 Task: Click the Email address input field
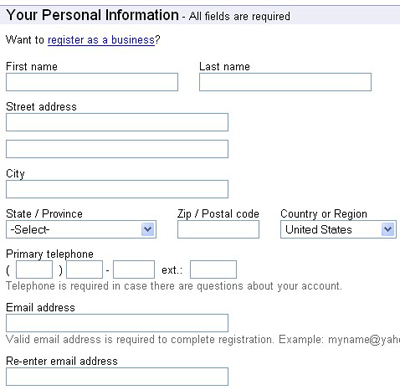click(117, 323)
